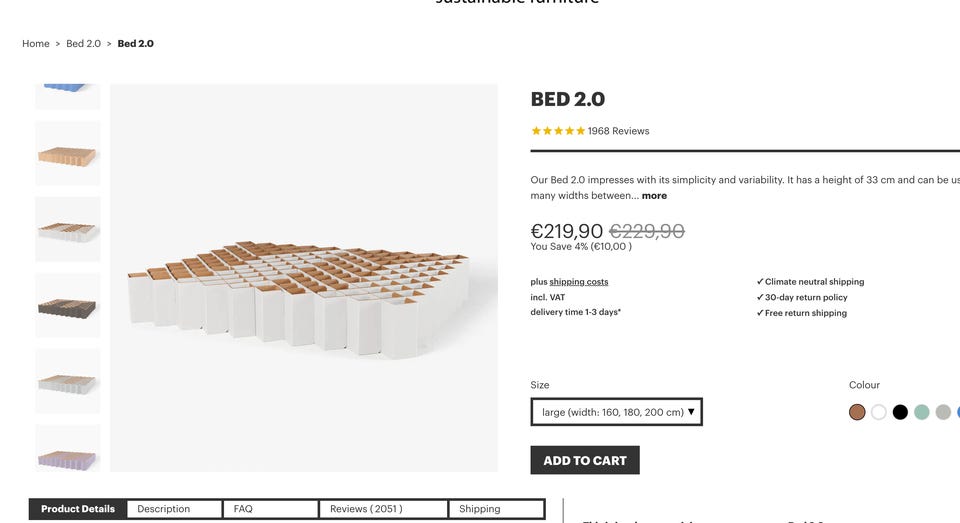Choose the white colour option
This screenshot has height=523, width=960.
pos(879,412)
